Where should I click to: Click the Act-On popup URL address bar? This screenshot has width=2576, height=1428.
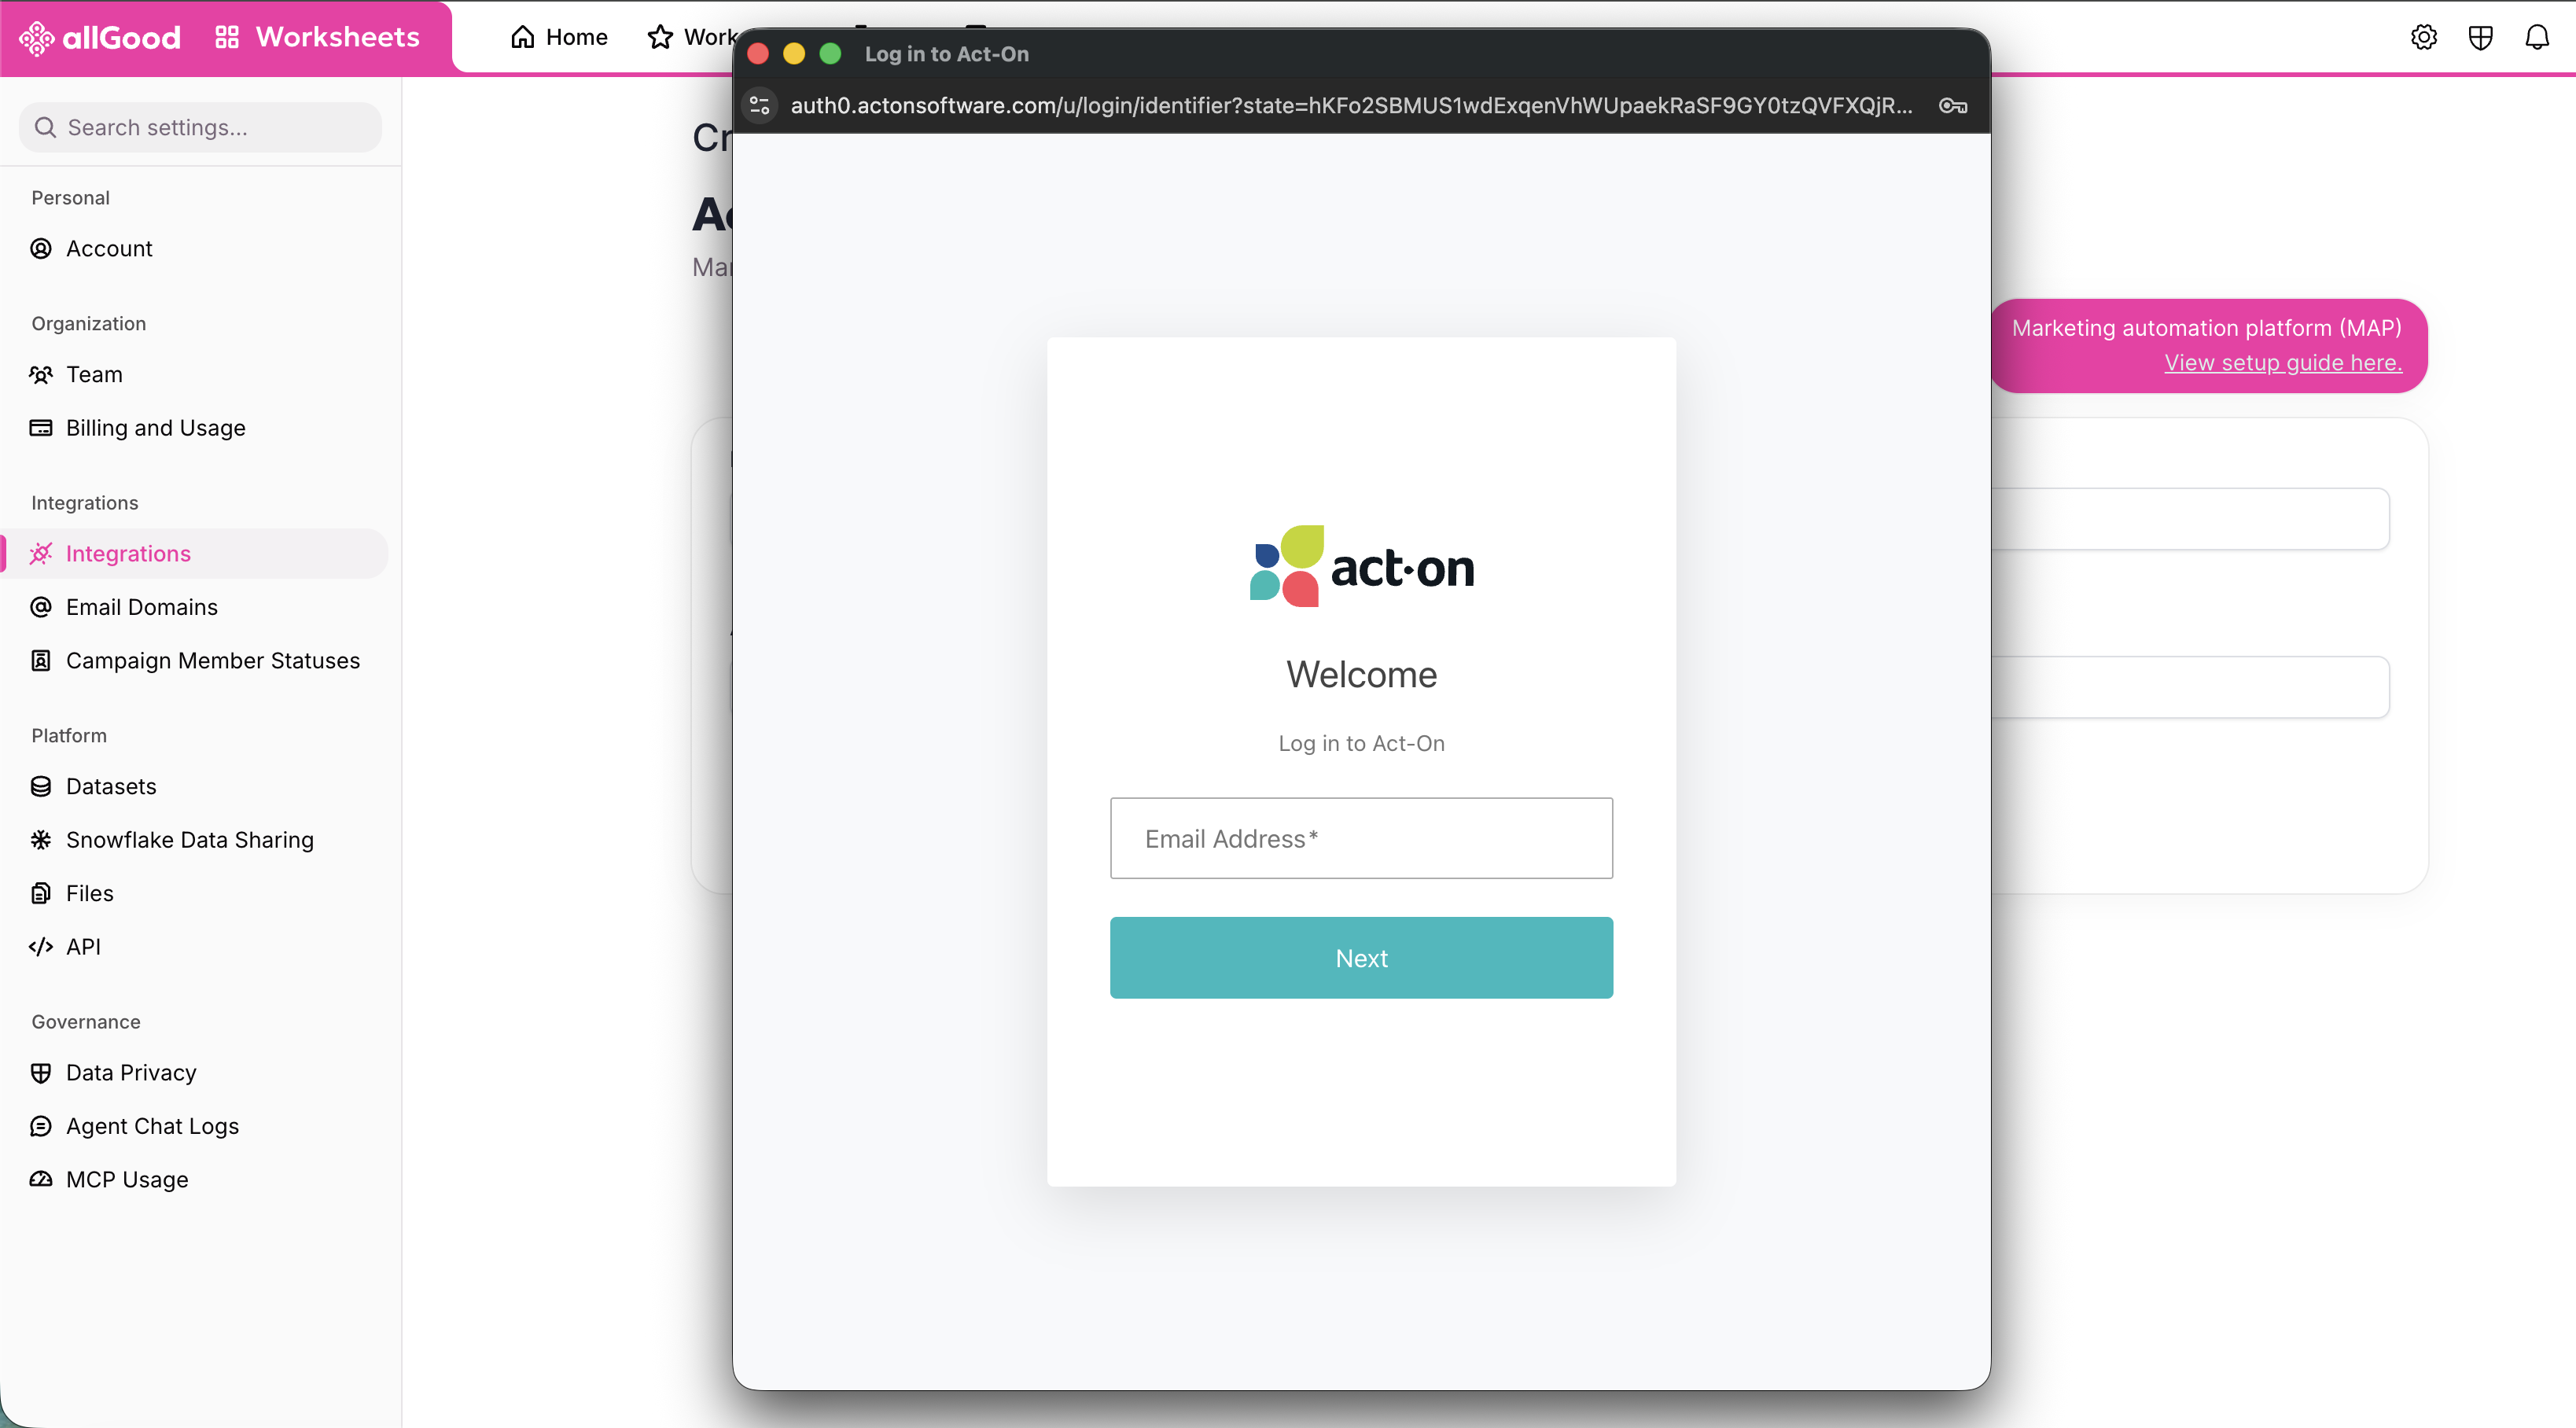click(1351, 106)
